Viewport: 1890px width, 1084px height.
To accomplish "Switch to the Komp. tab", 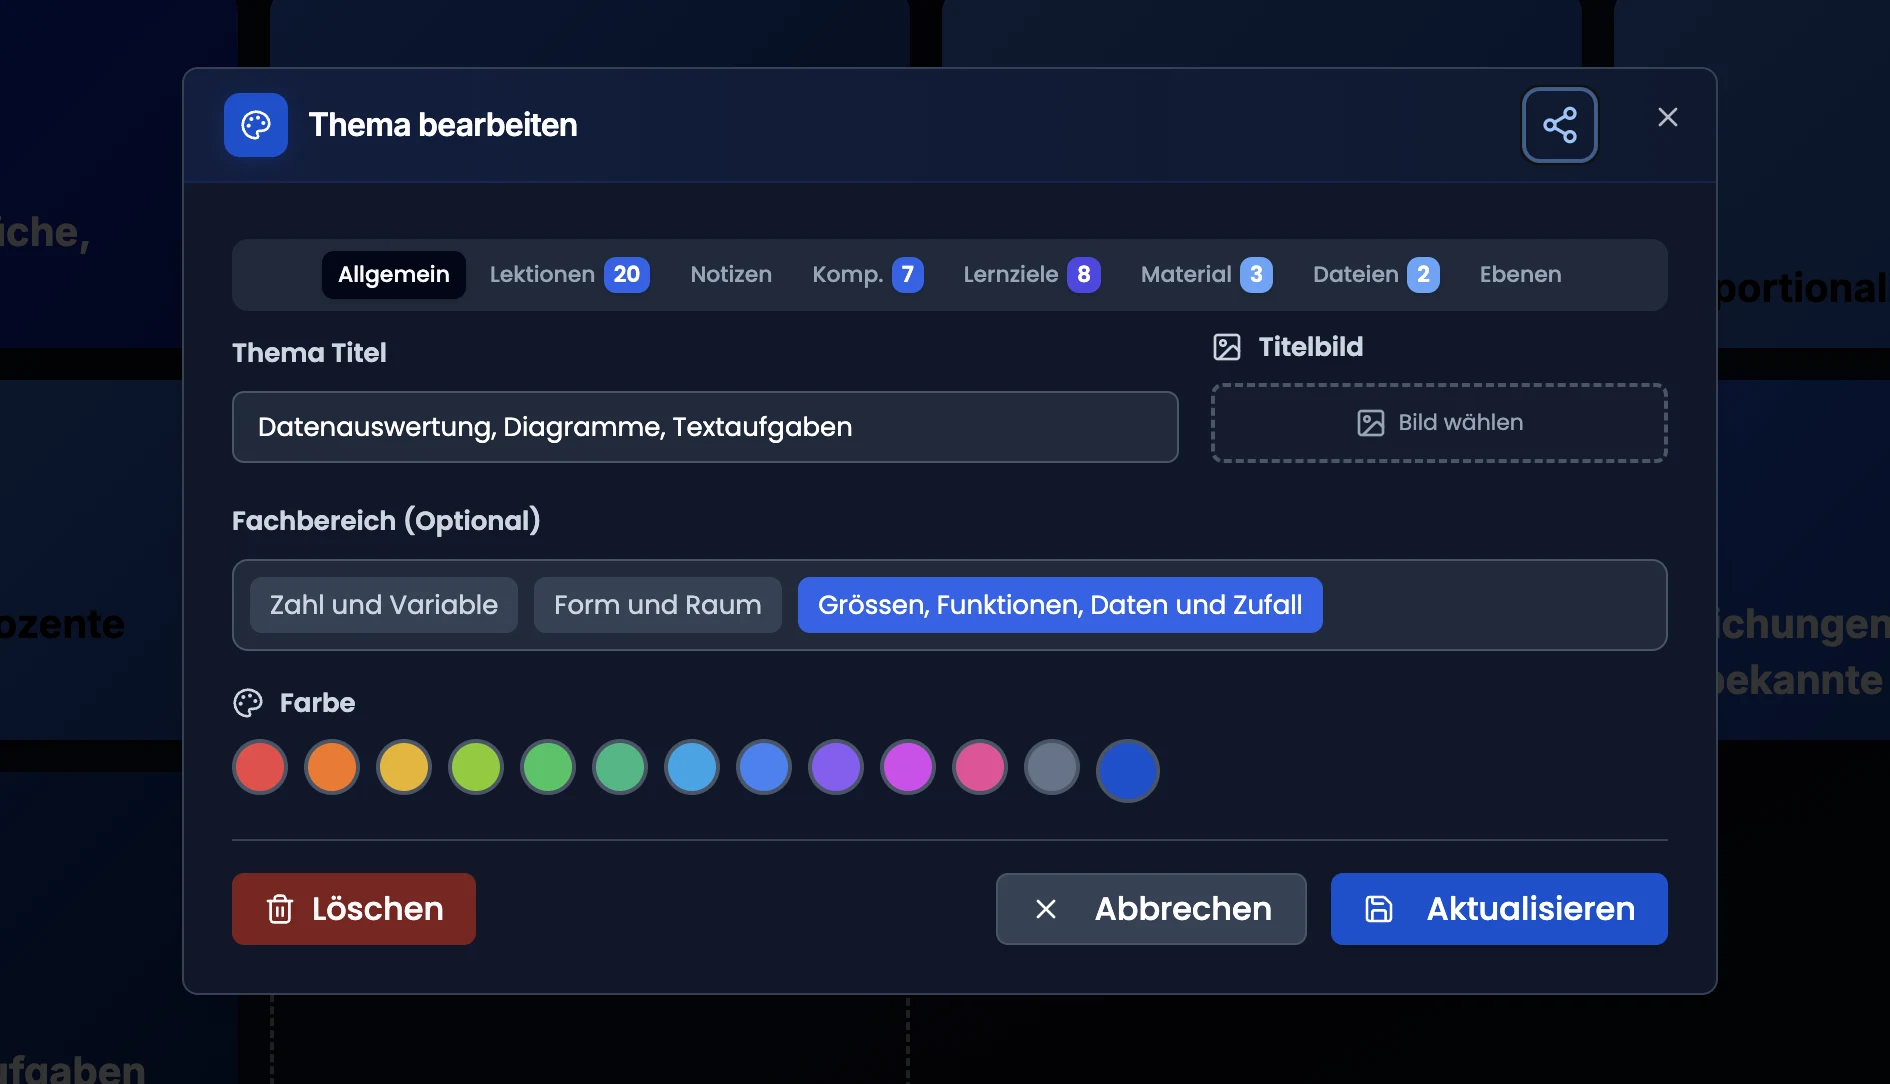I will click(867, 275).
